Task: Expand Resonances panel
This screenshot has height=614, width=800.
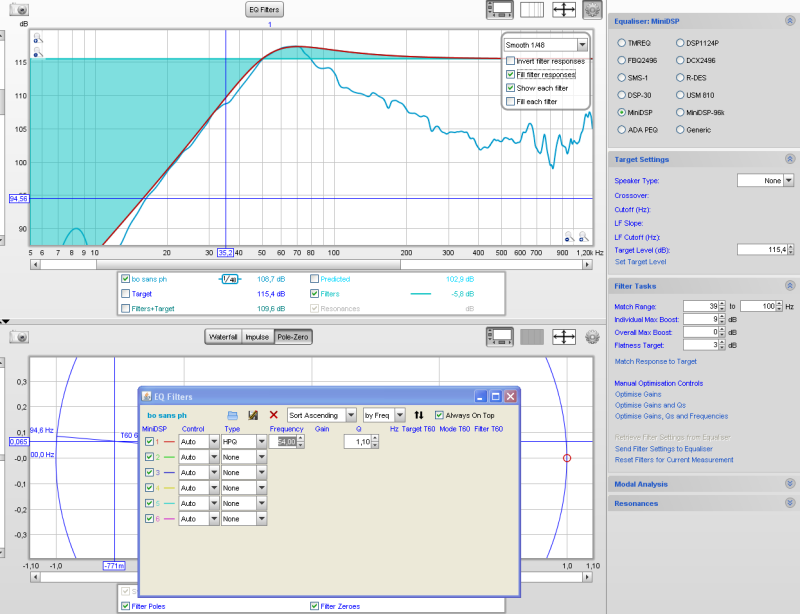Action: pos(790,503)
